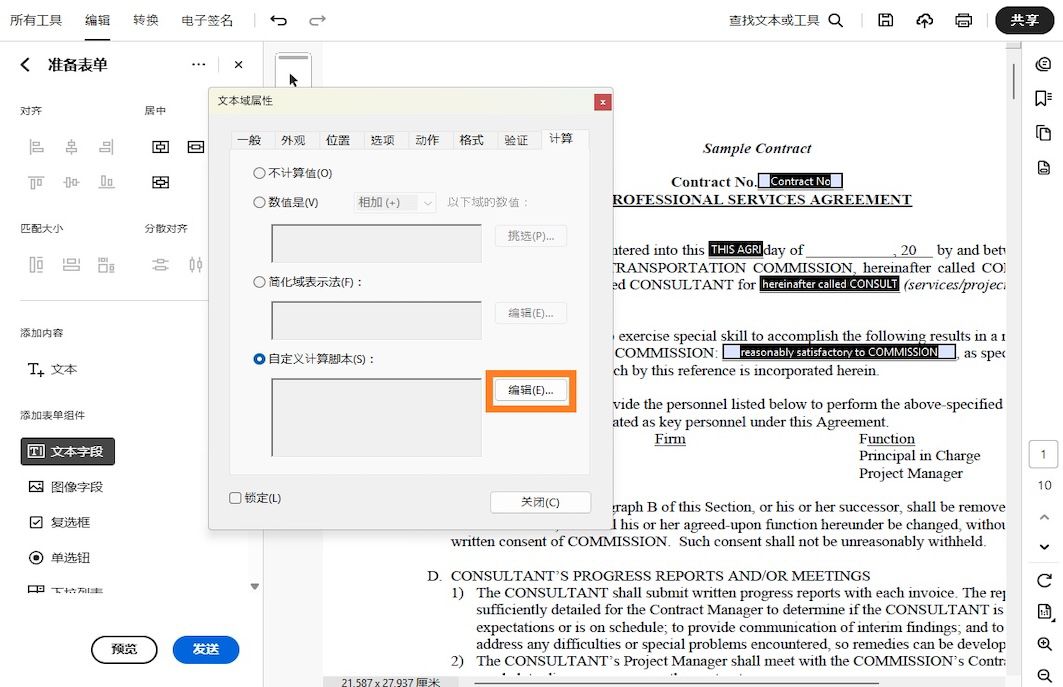Click the print icon in the top toolbar
This screenshot has height=687, width=1063.
click(x=963, y=20)
